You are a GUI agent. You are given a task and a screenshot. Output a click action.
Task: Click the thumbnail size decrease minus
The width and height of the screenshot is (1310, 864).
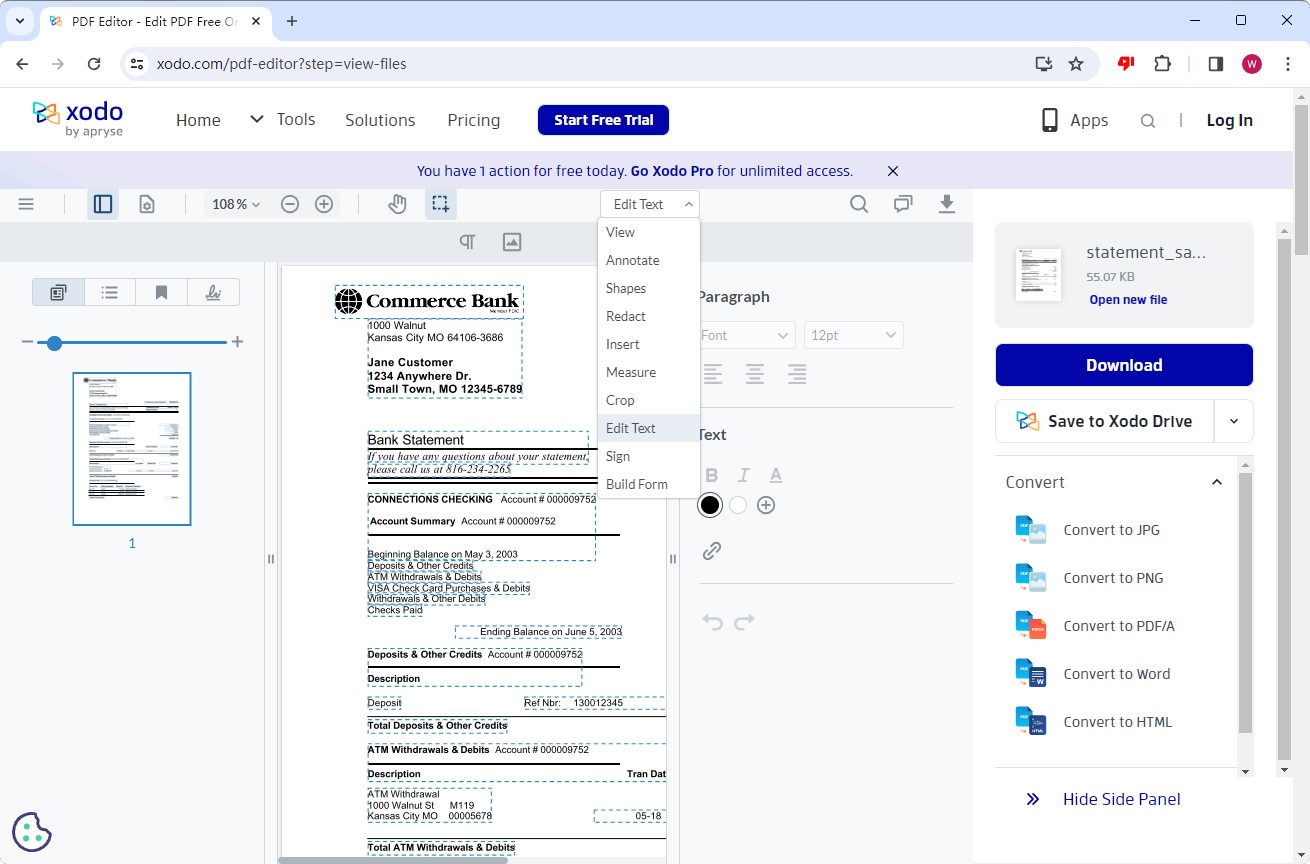pos(27,342)
